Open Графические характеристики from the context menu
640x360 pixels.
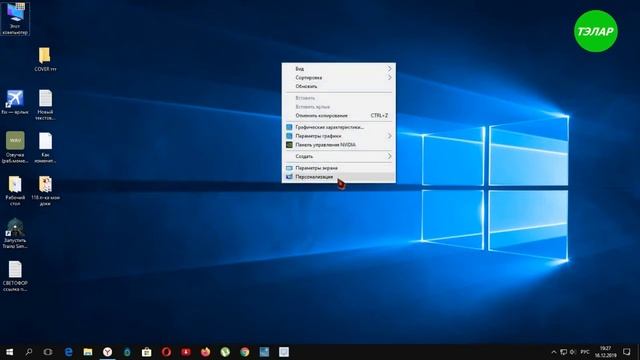(x=338, y=127)
